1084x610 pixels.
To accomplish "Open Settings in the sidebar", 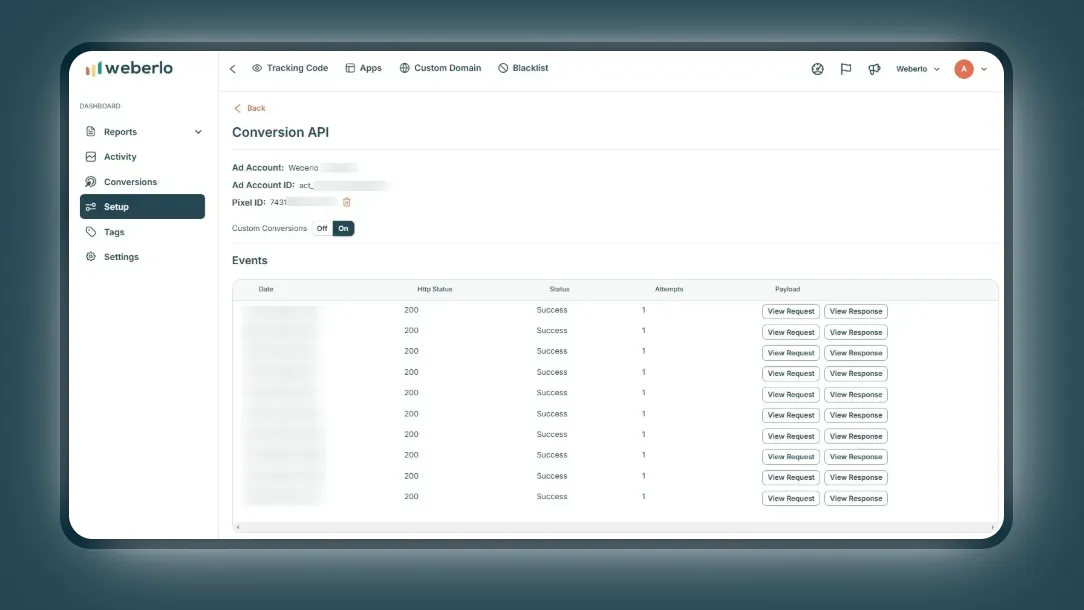I will 142,257.
